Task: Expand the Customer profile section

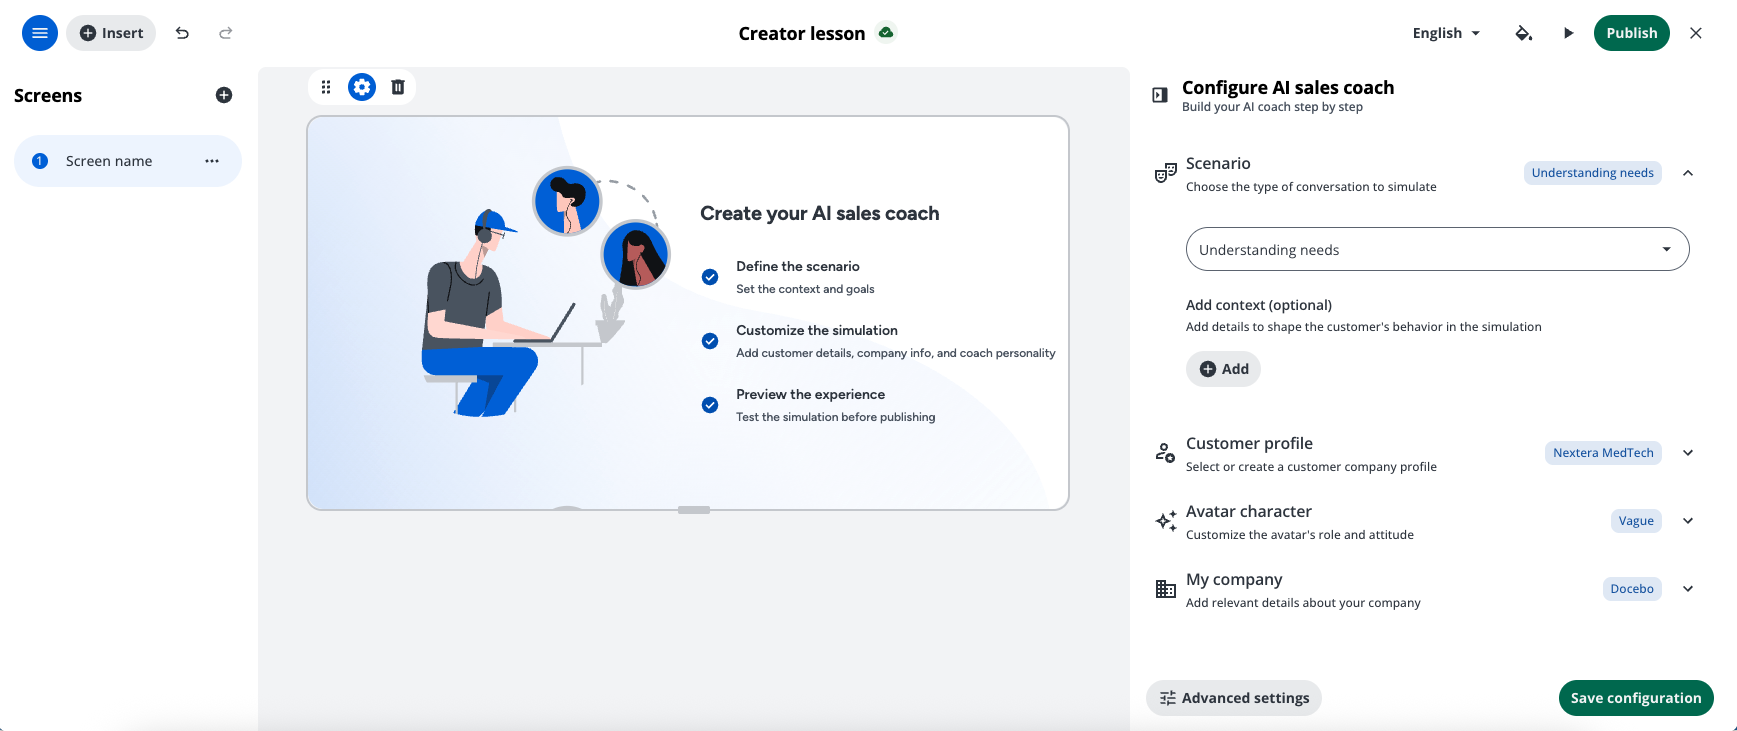Action: (x=1688, y=453)
